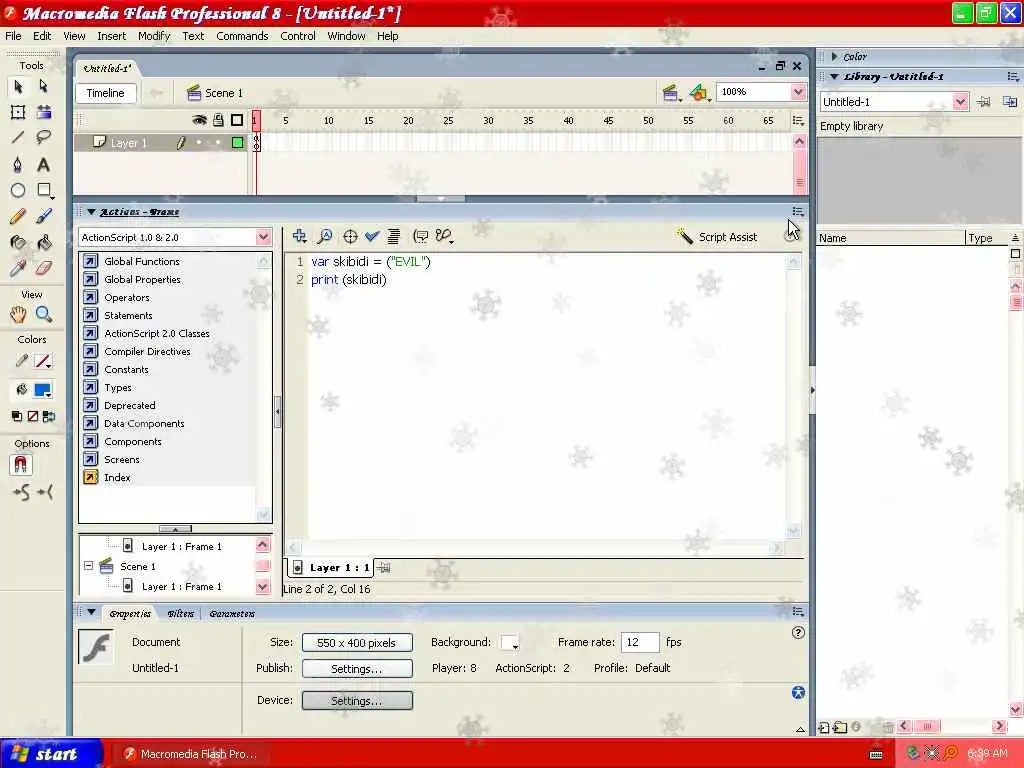Select the Gradient Transform tool

tap(43, 112)
